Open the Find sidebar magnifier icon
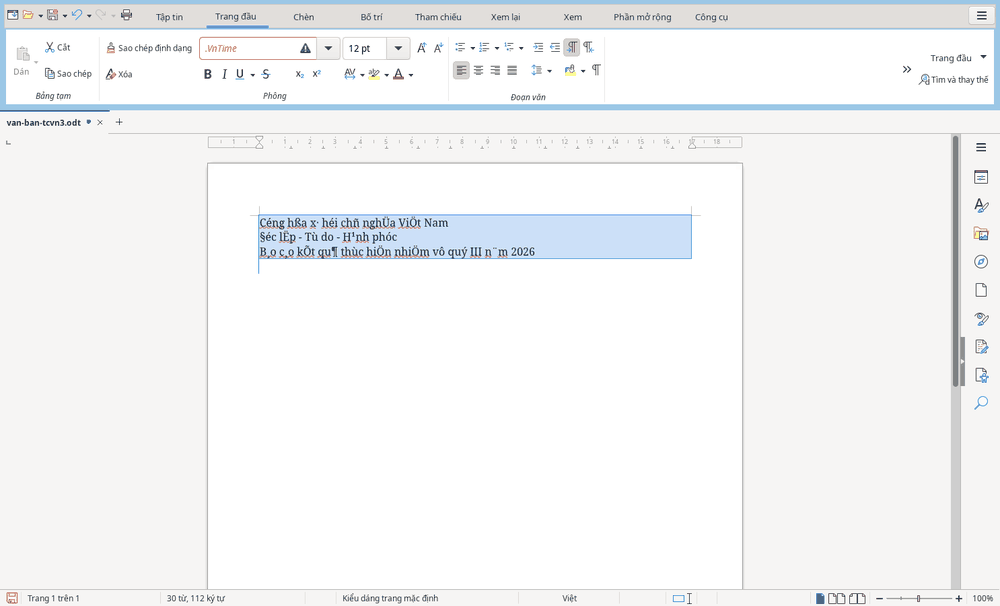 (x=981, y=403)
